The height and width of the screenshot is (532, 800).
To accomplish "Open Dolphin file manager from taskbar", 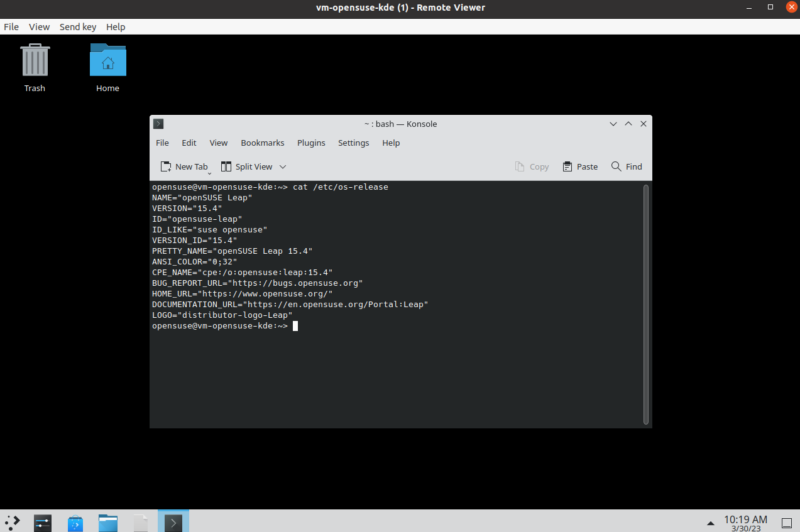I will point(108,522).
